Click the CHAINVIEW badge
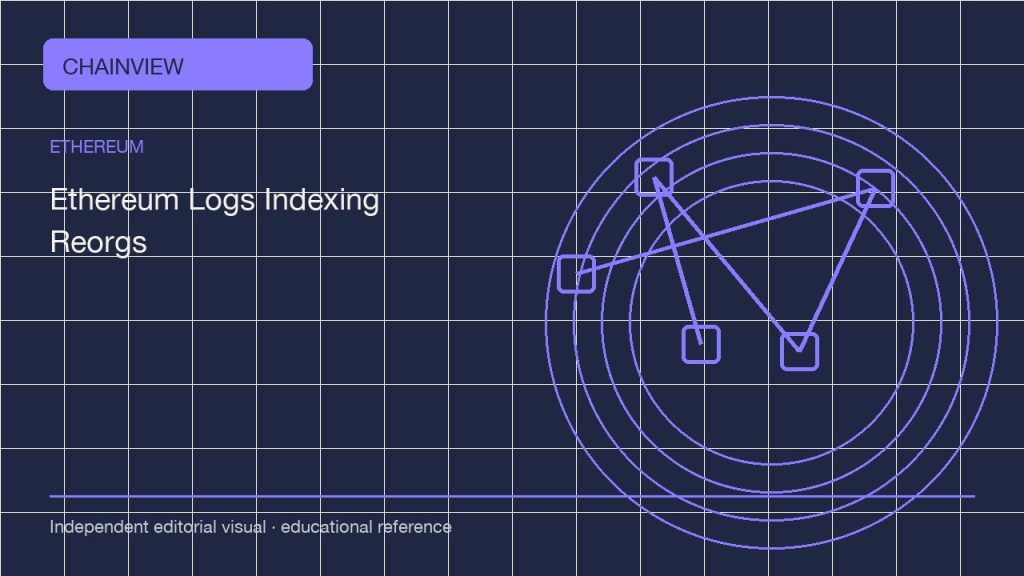1024x576 pixels. pos(178,65)
